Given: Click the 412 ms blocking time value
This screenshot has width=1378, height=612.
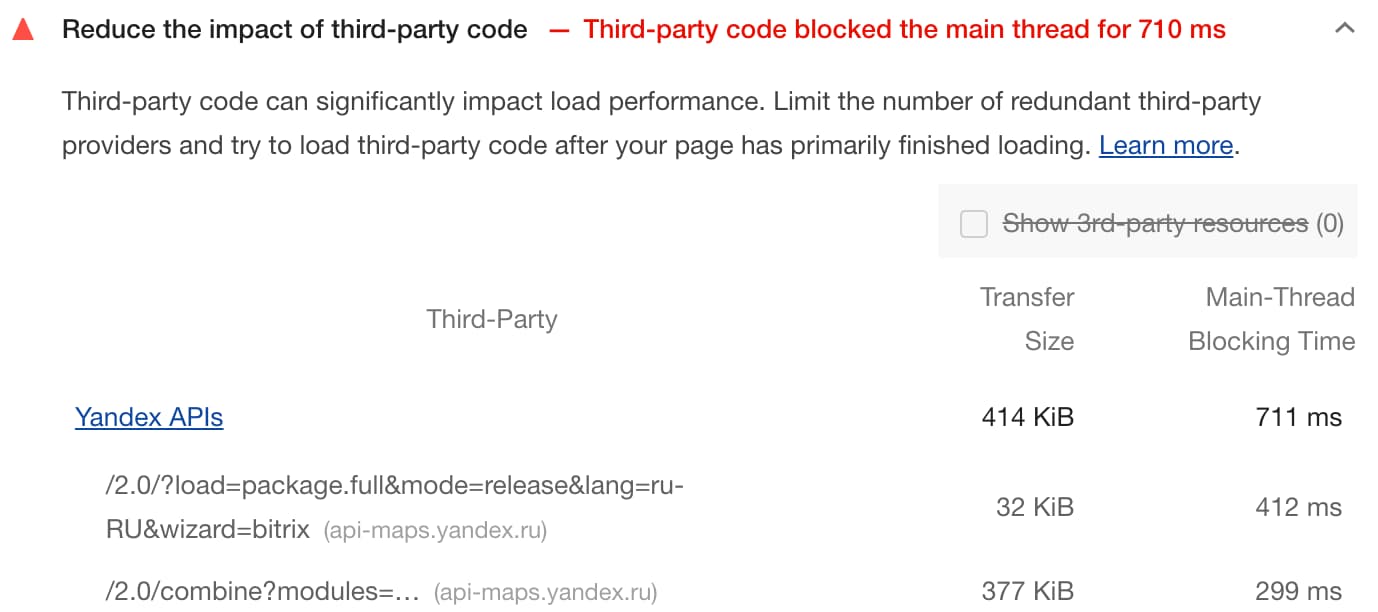Looking at the screenshot, I should [x=1298, y=507].
